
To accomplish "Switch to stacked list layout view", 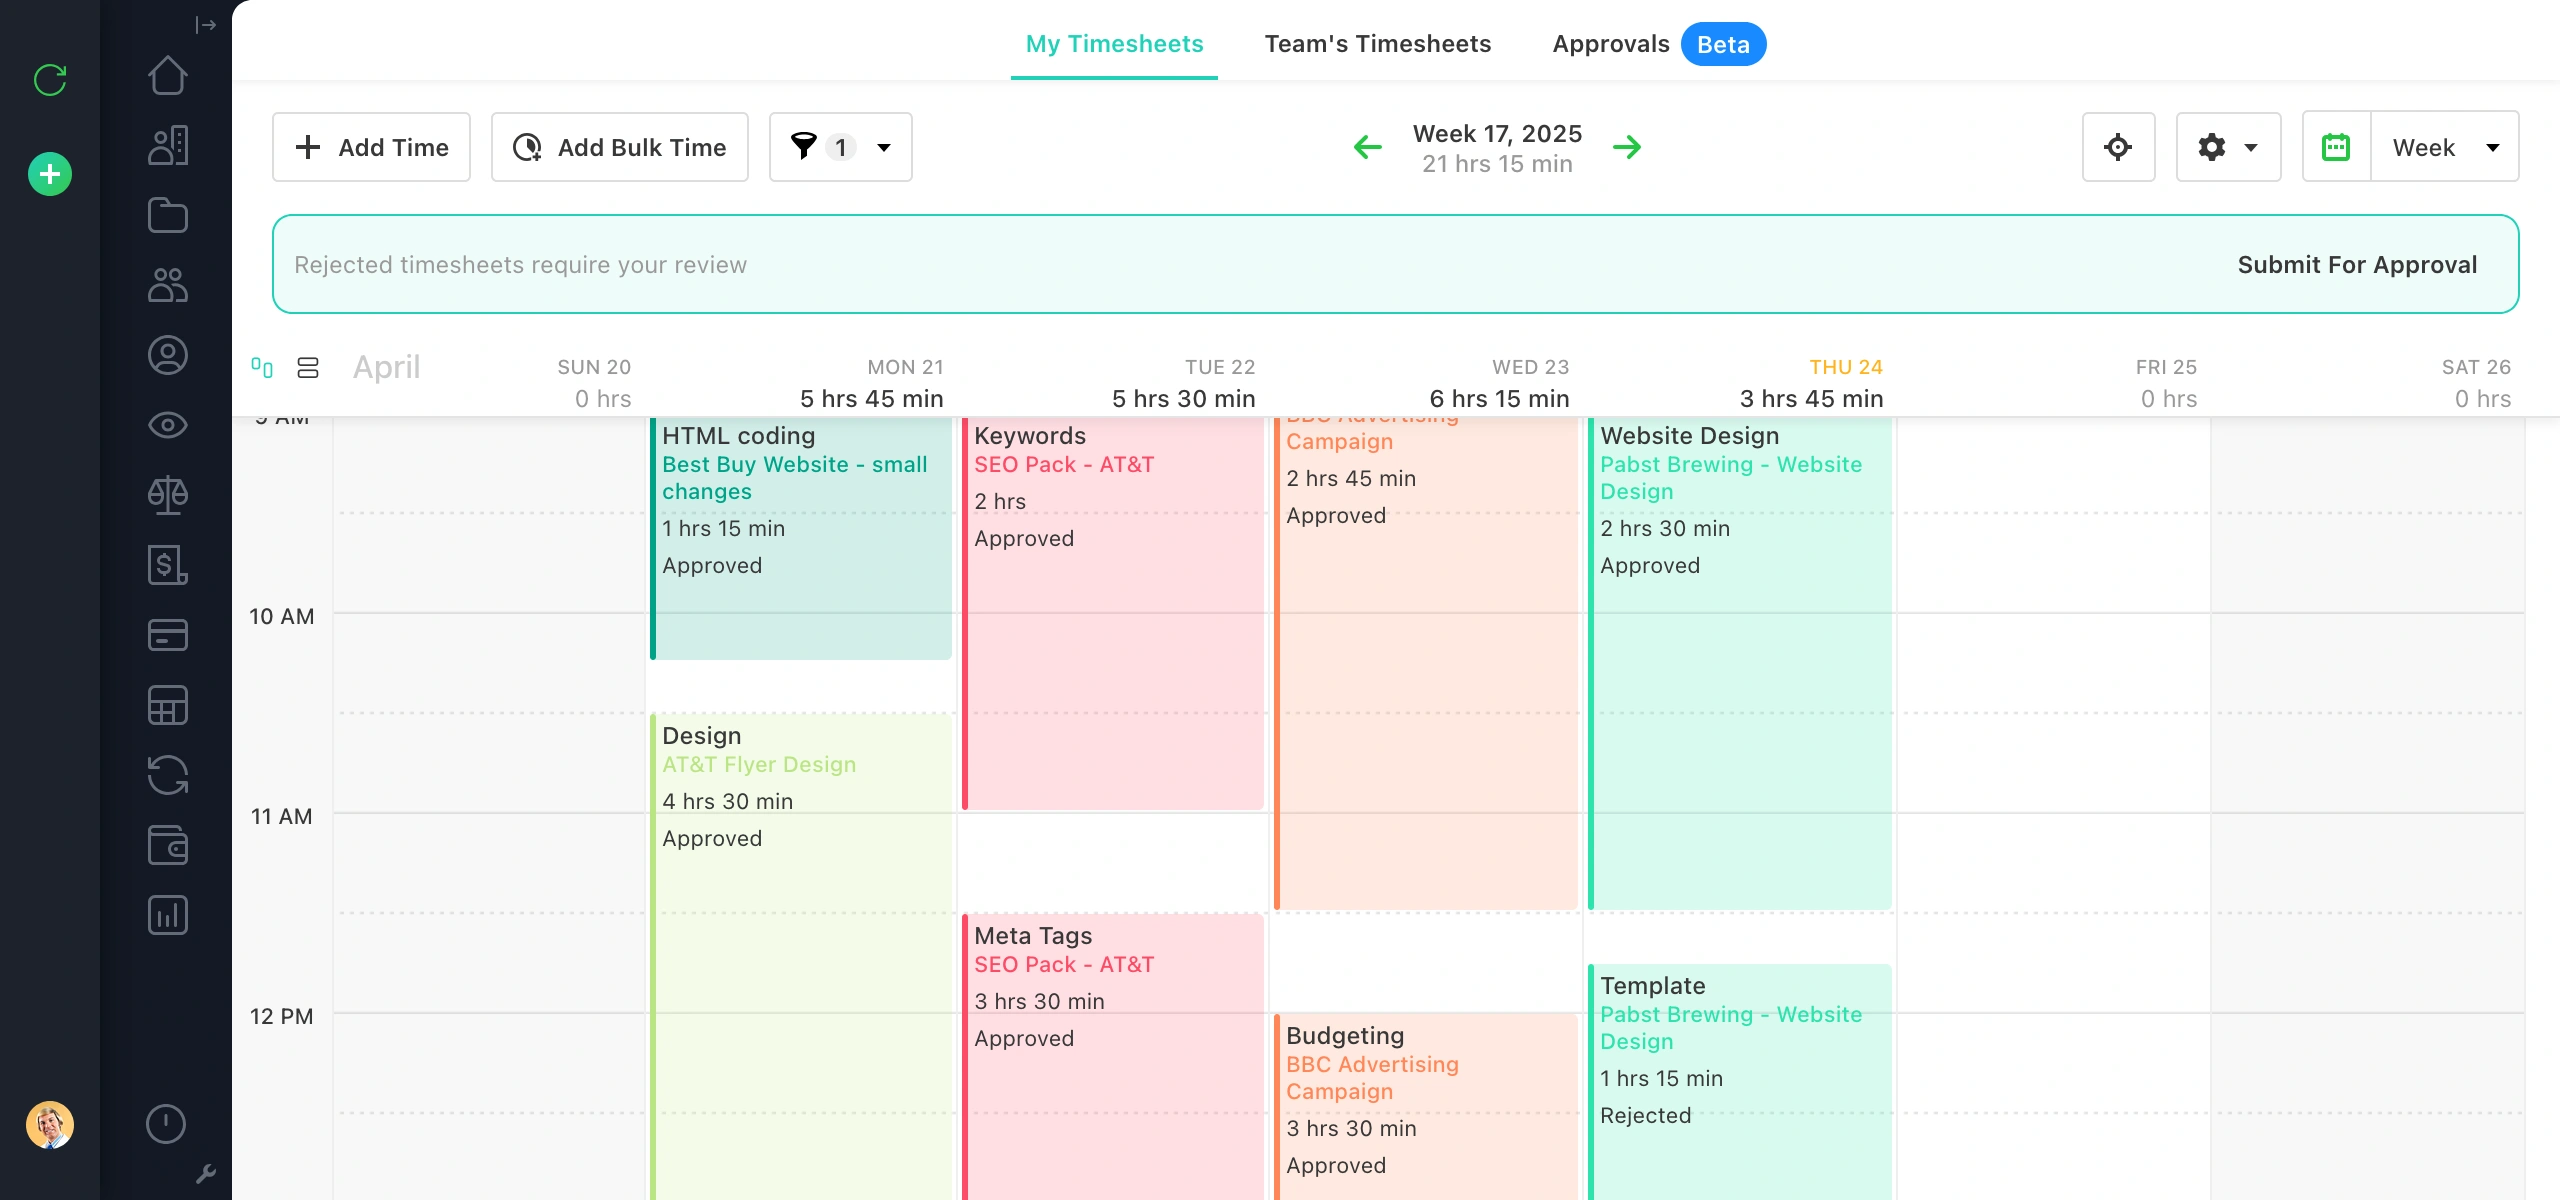I will tap(308, 368).
